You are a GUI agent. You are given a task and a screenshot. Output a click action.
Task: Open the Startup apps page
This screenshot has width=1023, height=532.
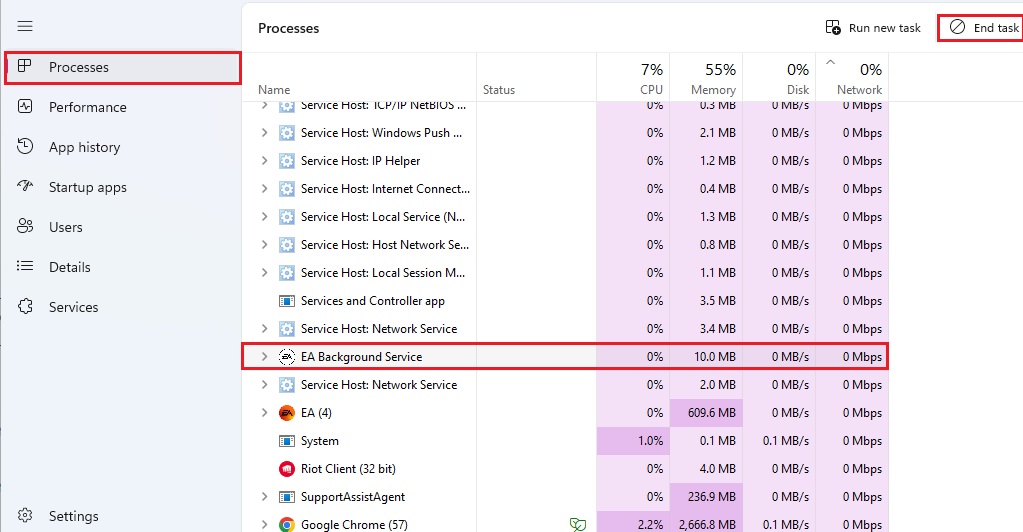[x=87, y=187]
